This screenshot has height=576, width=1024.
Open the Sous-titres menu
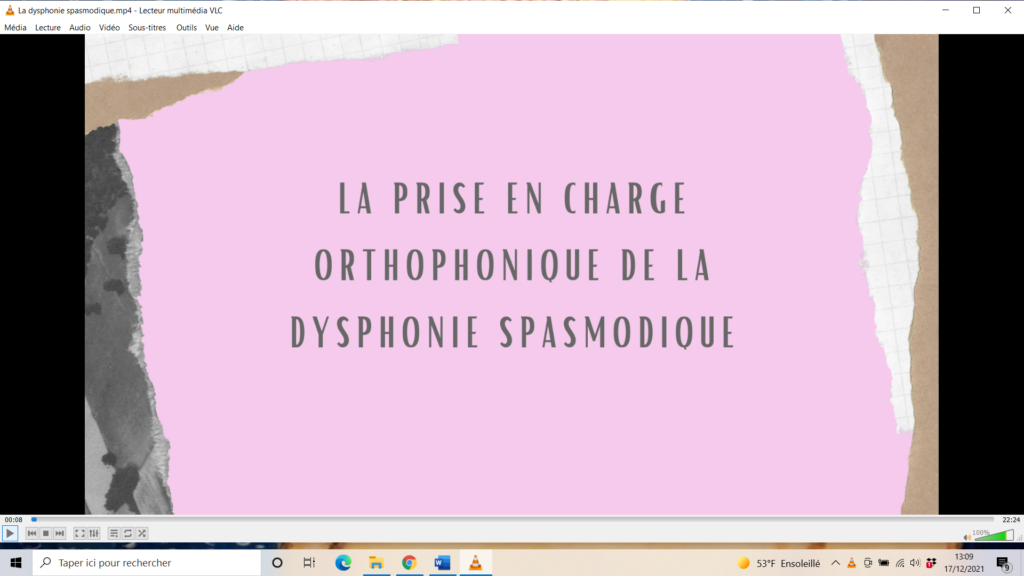[x=147, y=28]
